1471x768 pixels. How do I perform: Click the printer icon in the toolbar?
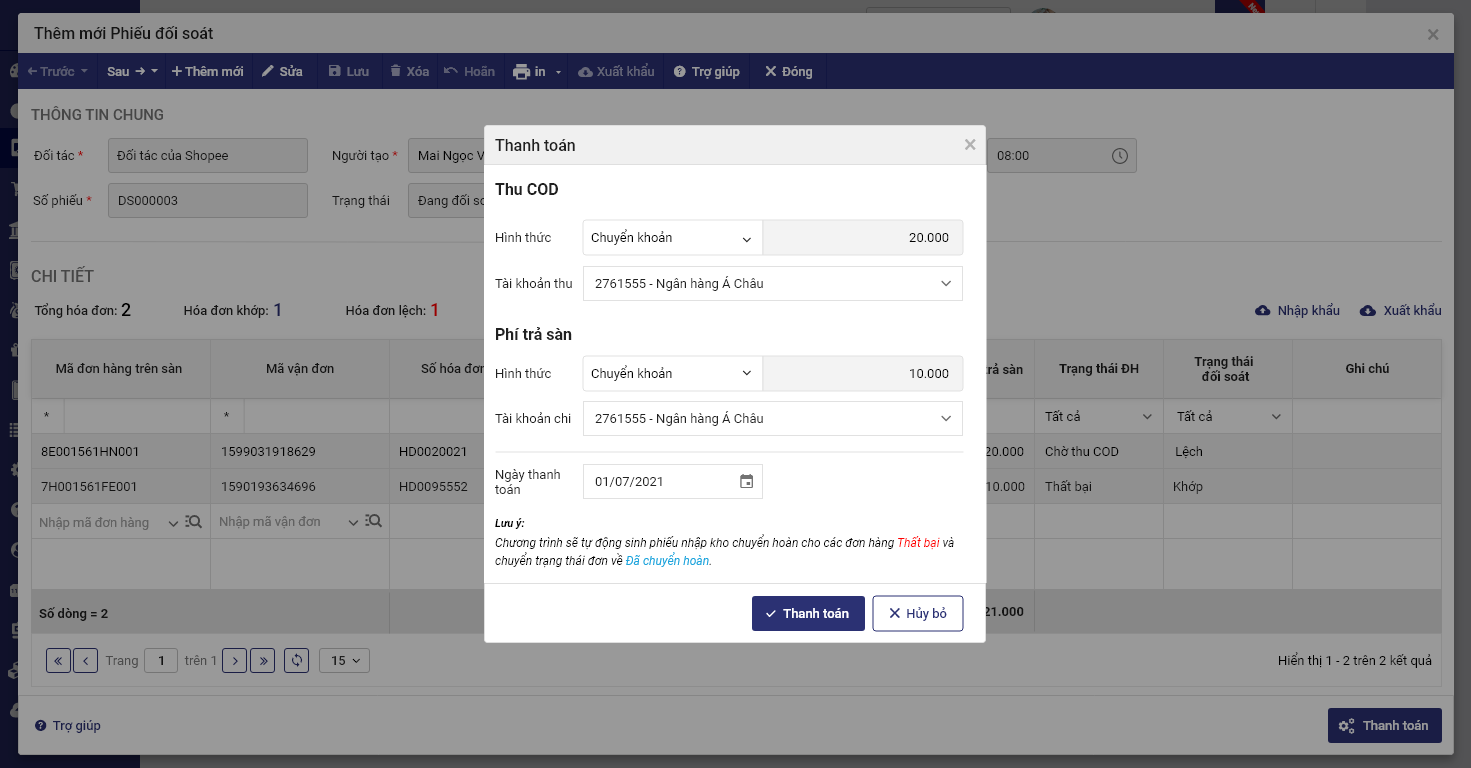tap(521, 72)
